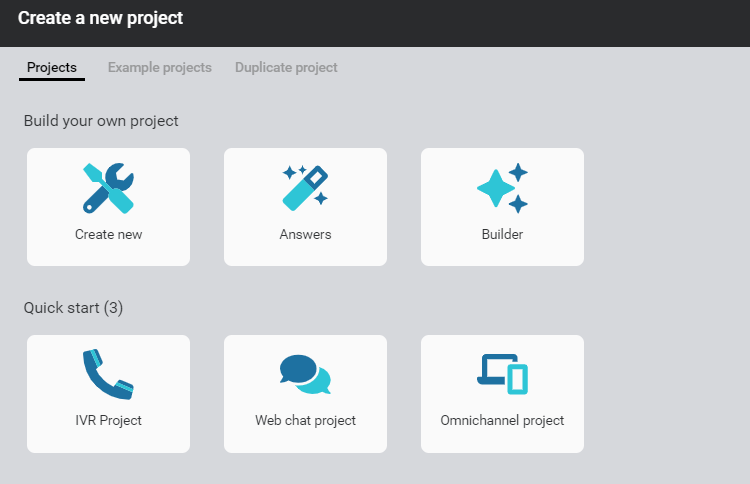750x484 pixels.
Task: Click the Omnichannel devices icon
Action: click(x=502, y=374)
